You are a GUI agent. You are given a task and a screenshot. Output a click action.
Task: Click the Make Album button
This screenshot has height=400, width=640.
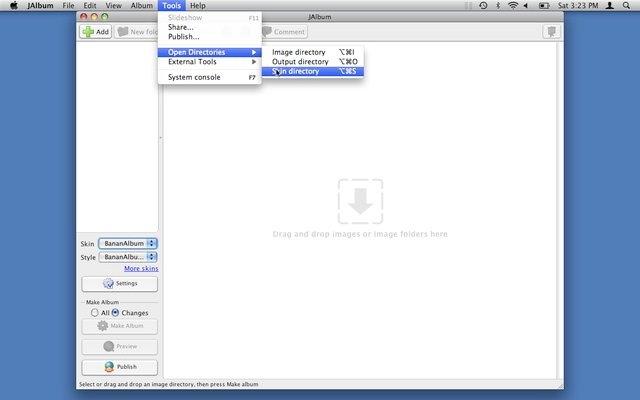(x=120, y=326)
